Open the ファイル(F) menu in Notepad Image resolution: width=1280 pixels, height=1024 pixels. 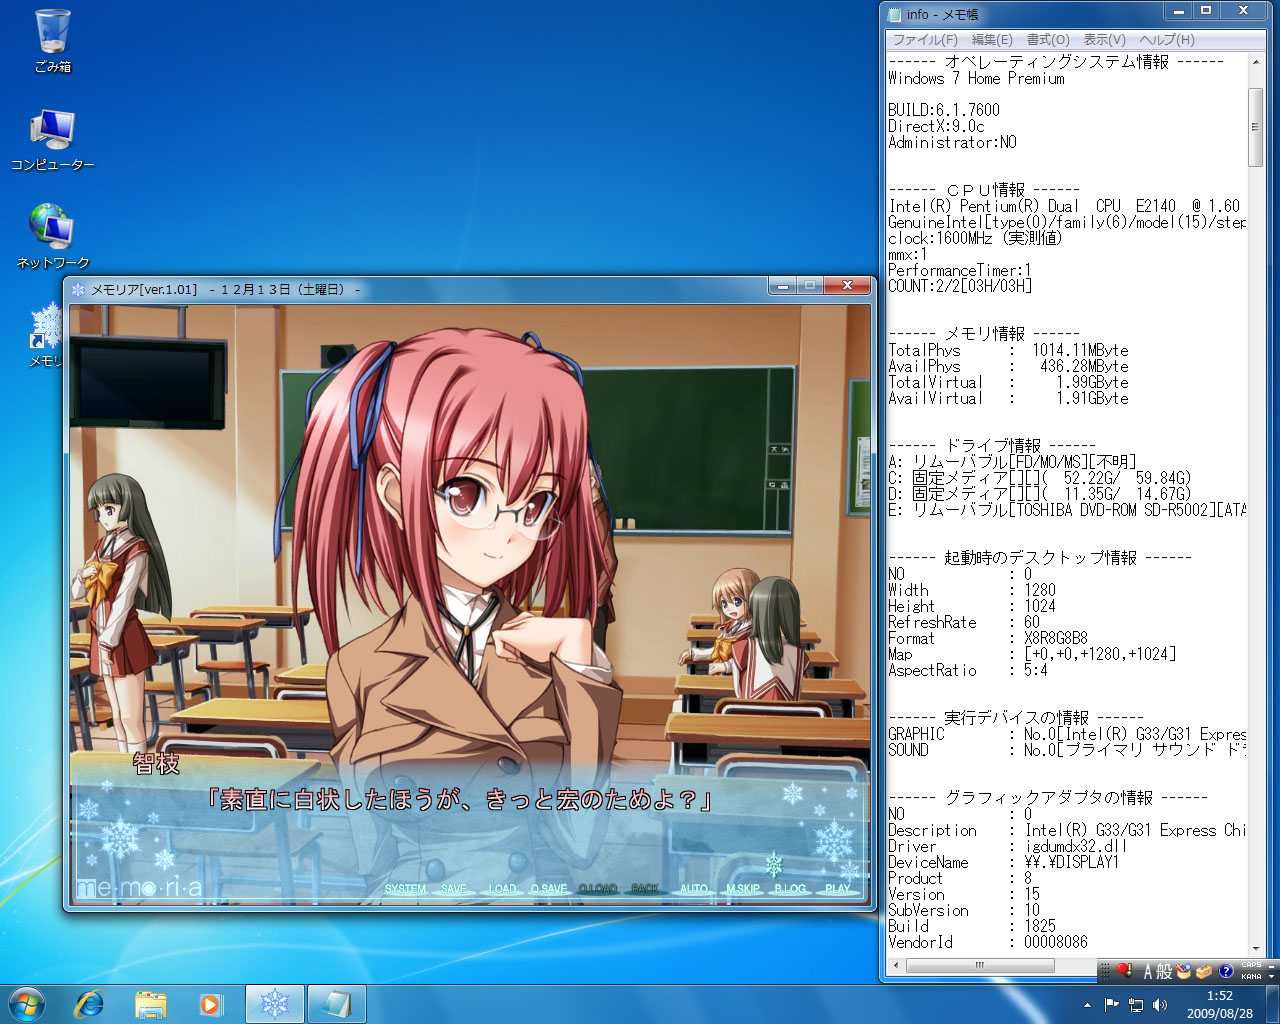click(x=925, y=39)
